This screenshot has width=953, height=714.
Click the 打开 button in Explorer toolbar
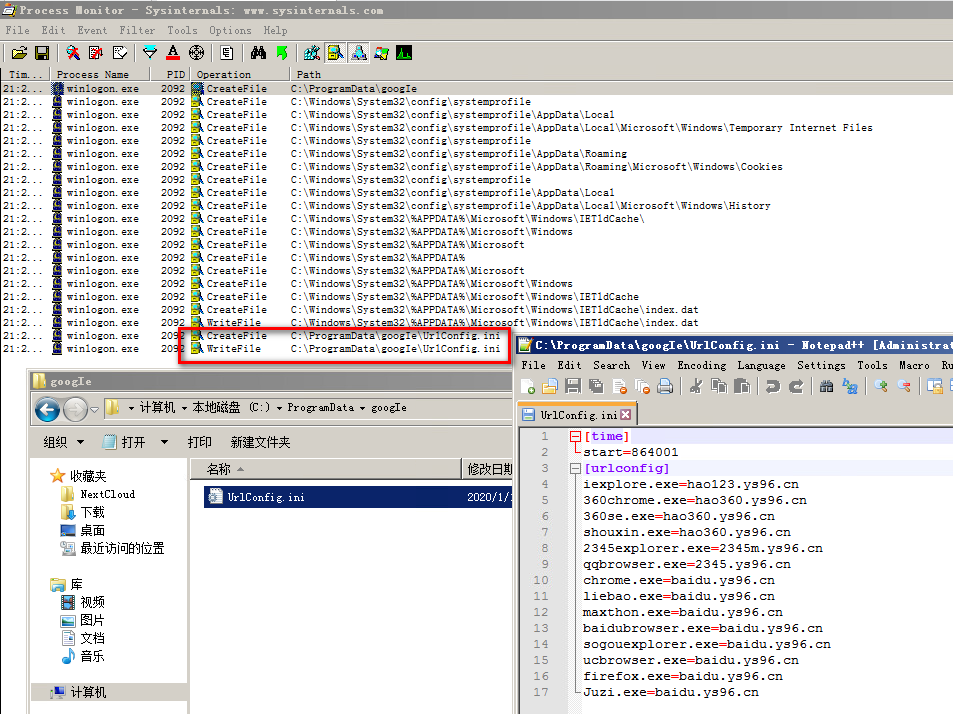(x=125, y=442)
